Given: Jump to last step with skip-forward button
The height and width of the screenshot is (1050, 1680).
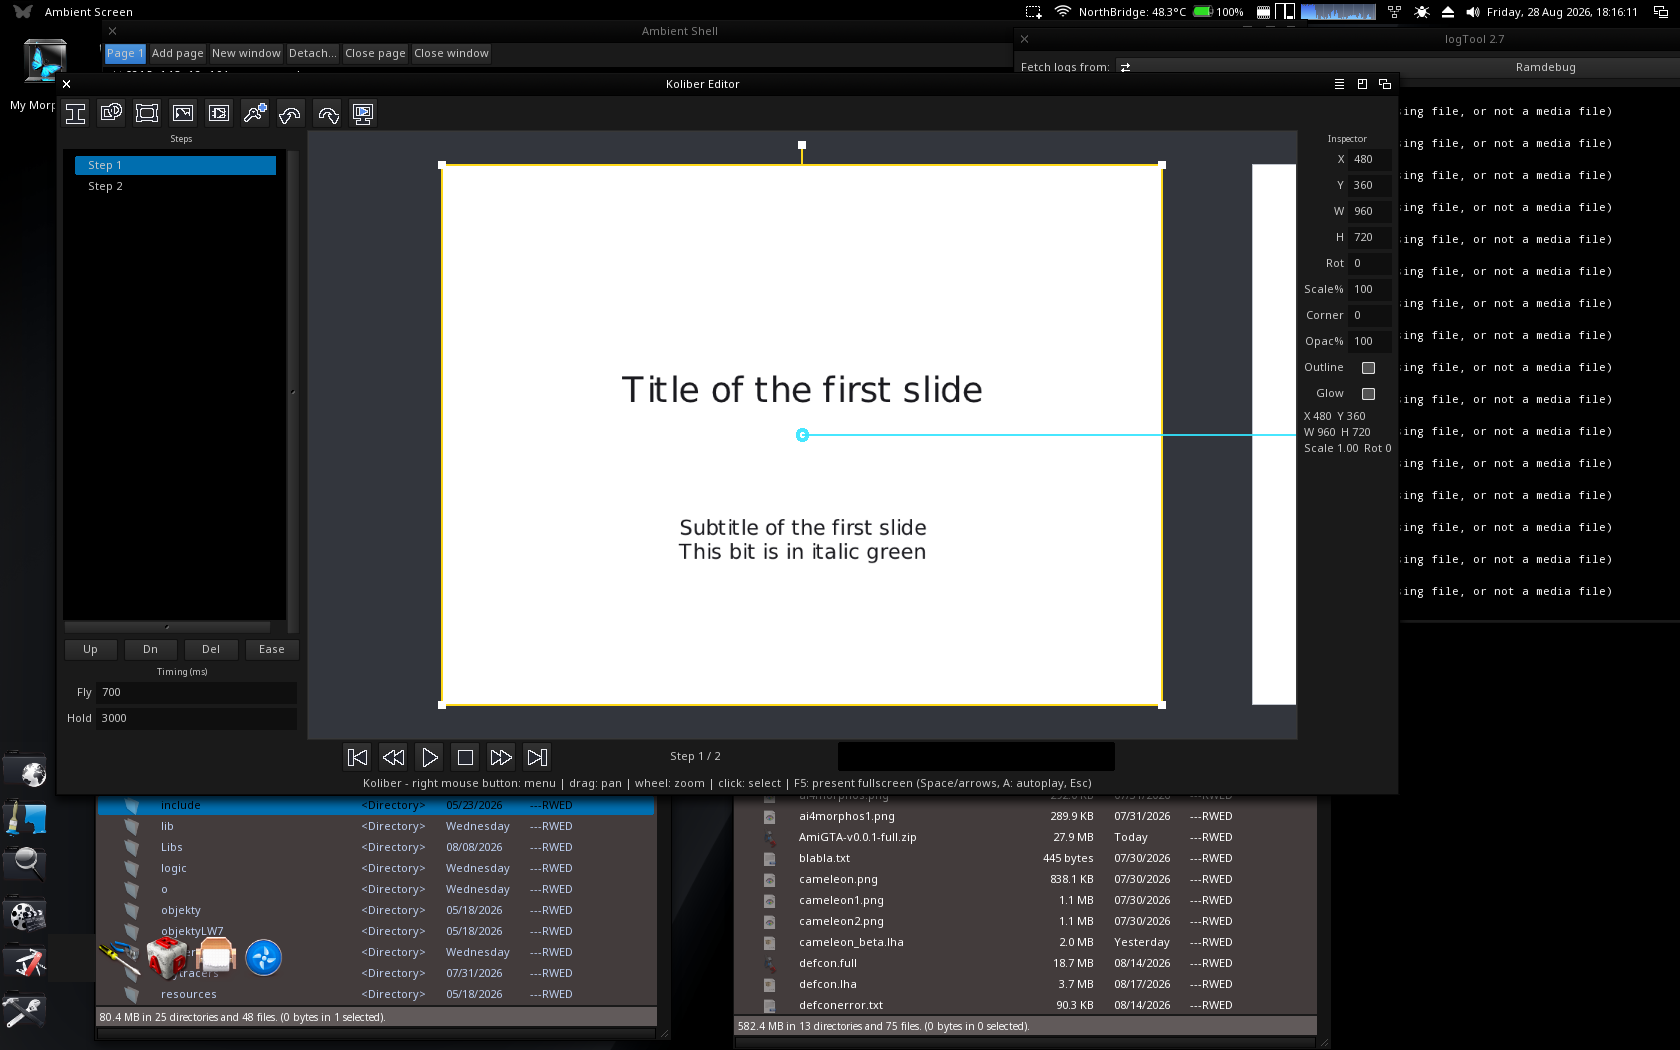Looking at the screenshot, I should 537,757.
